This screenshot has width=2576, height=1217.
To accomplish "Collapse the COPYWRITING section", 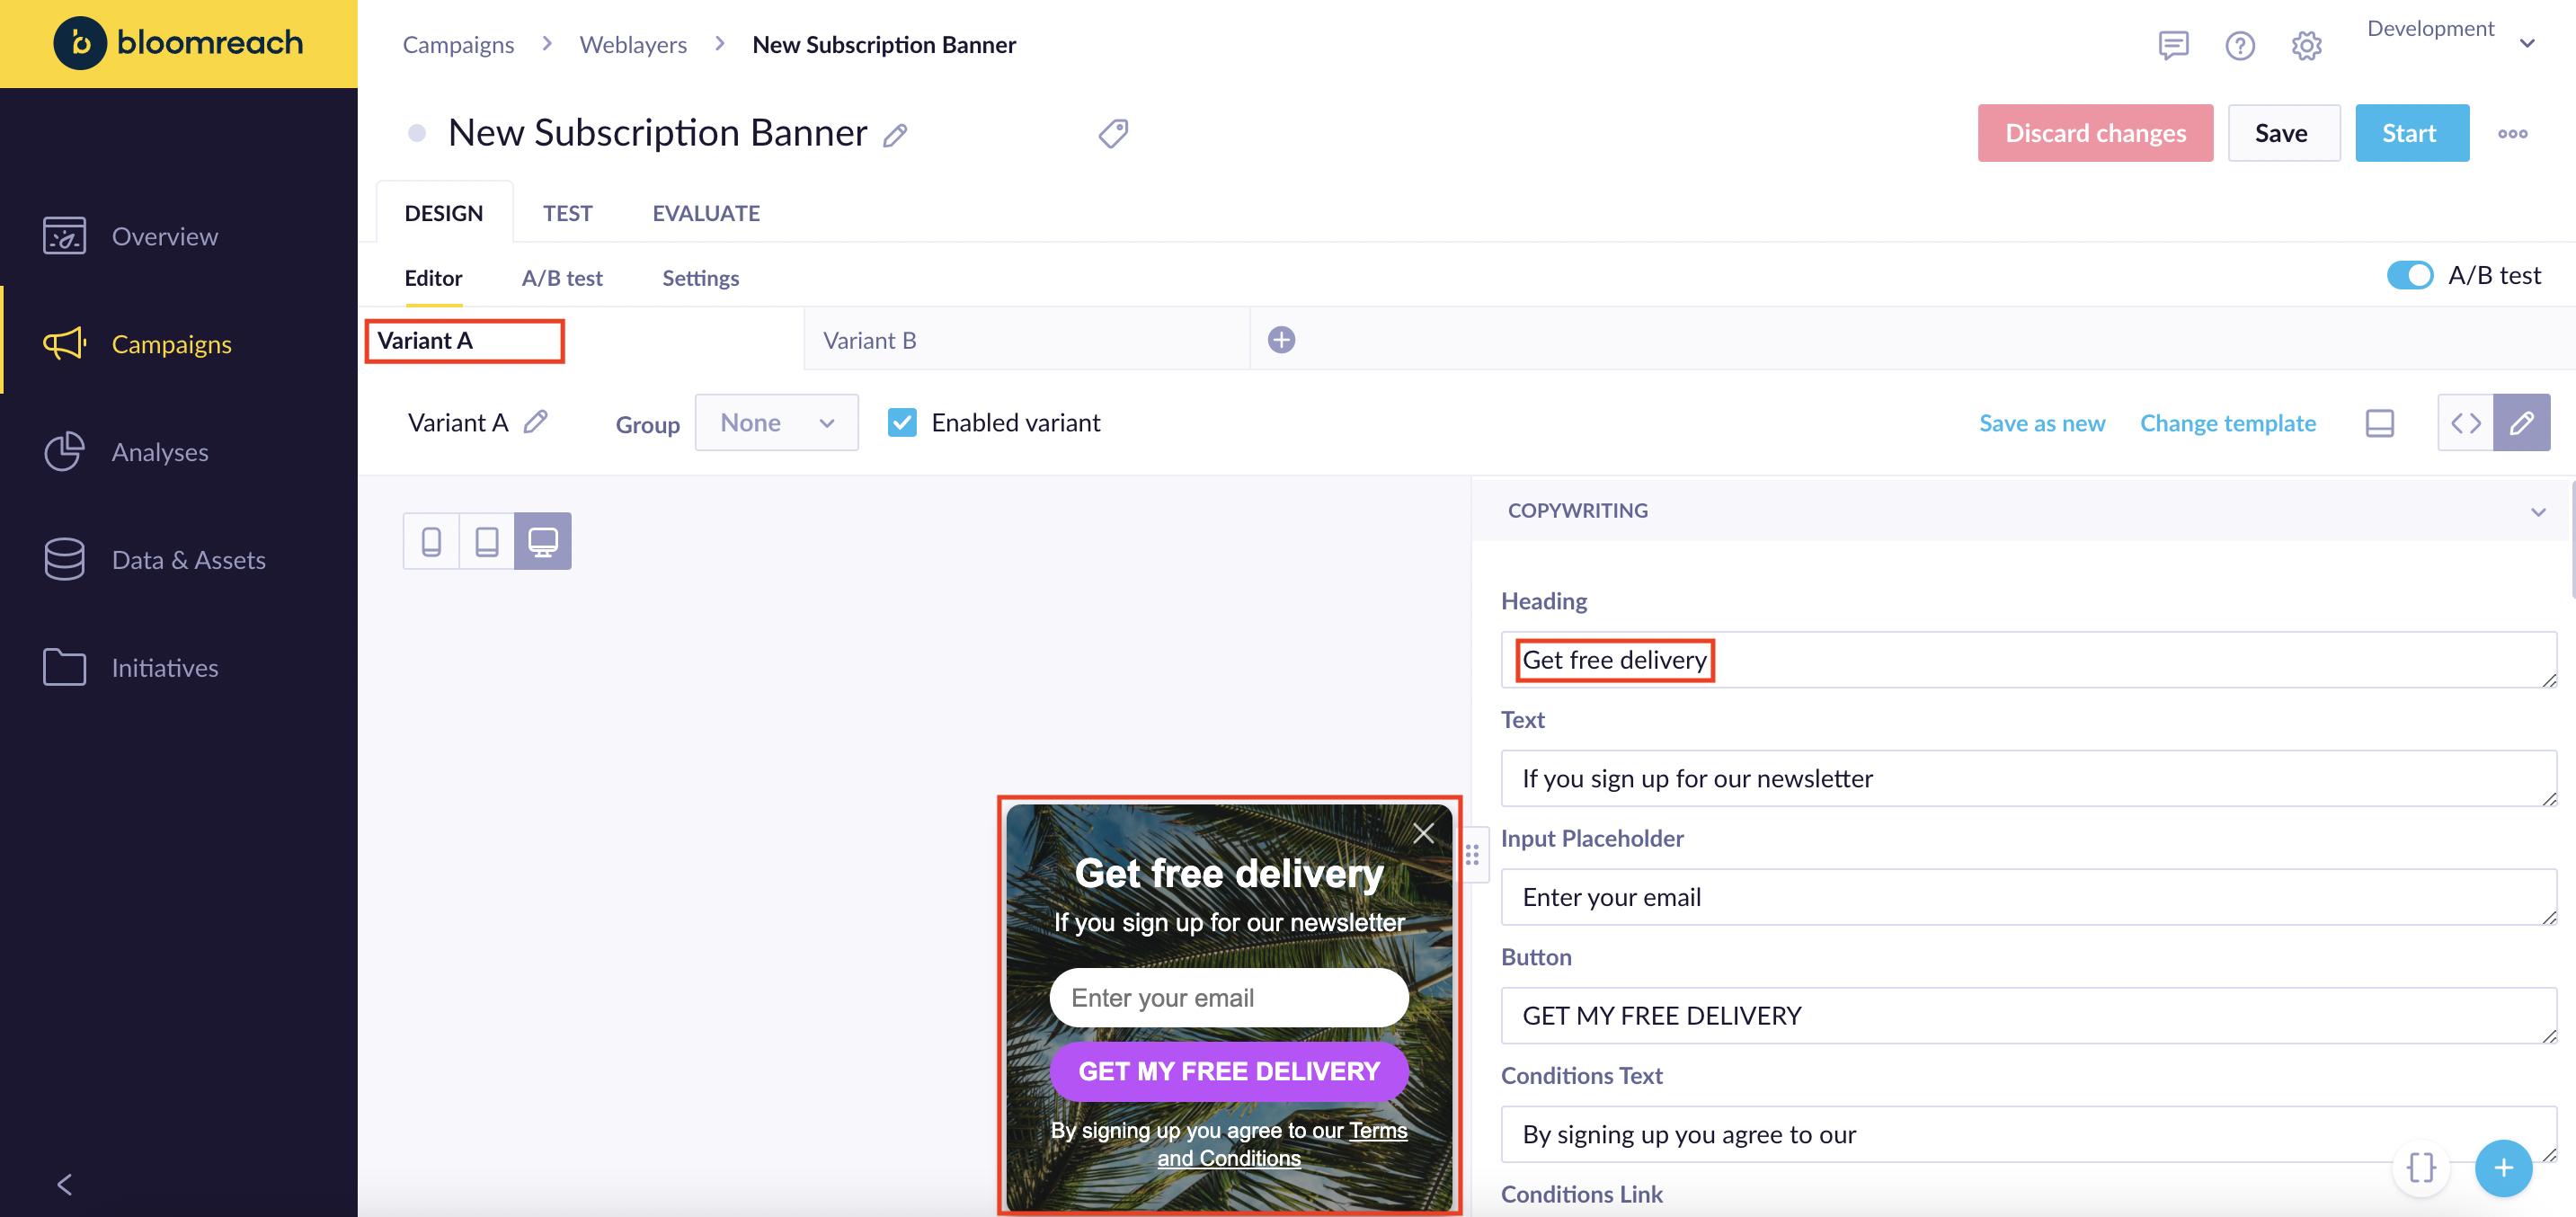I will pos(2537,511).
